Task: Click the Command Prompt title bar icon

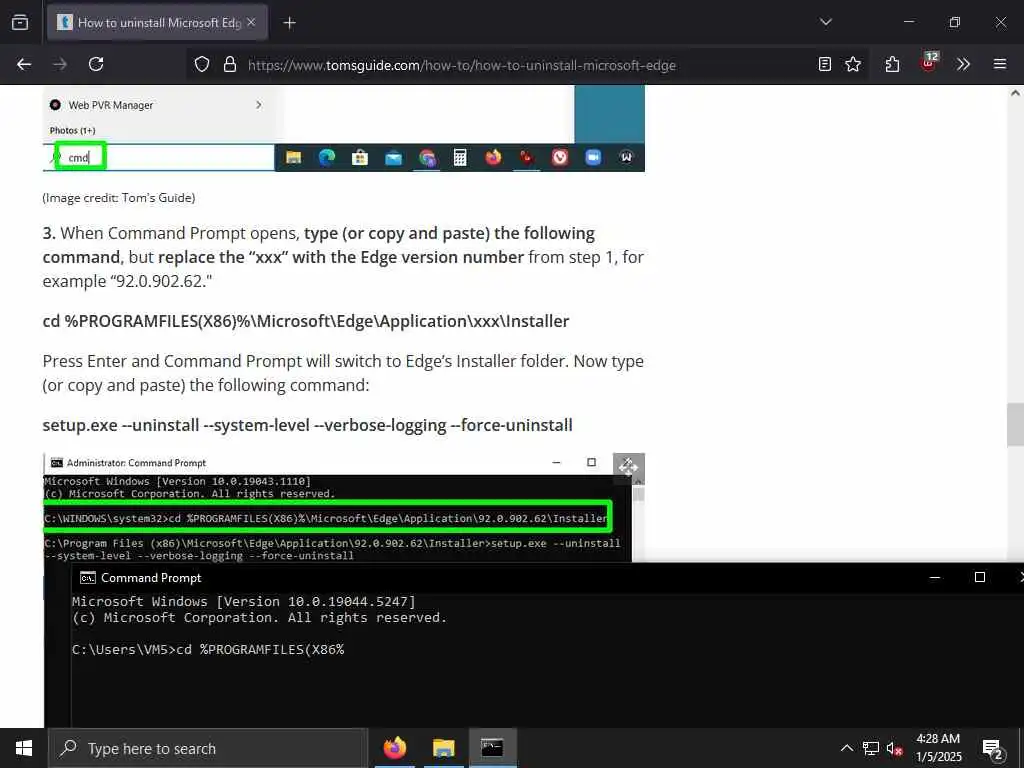Action: click(x=88, y=578)
